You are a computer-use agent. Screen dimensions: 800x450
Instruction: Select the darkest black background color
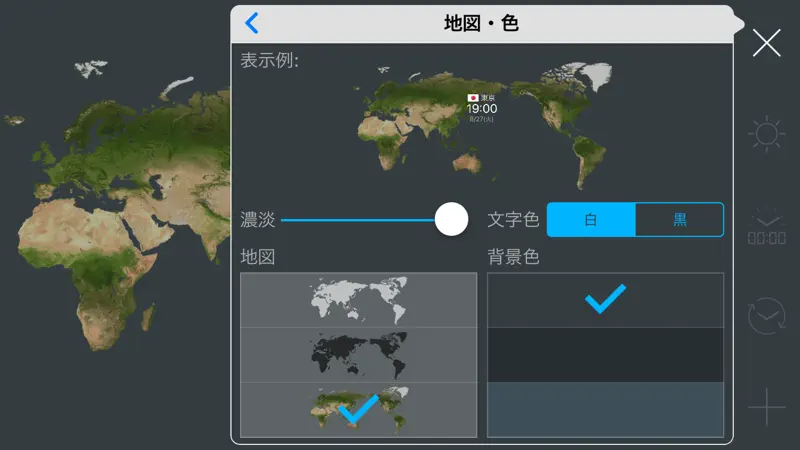coord(606,355)
